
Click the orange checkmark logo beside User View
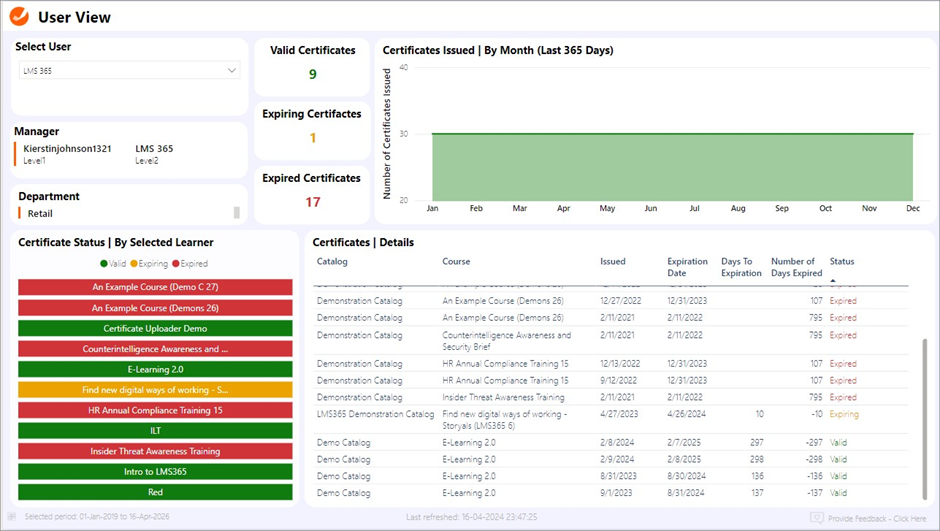click(x=19, y=17)
